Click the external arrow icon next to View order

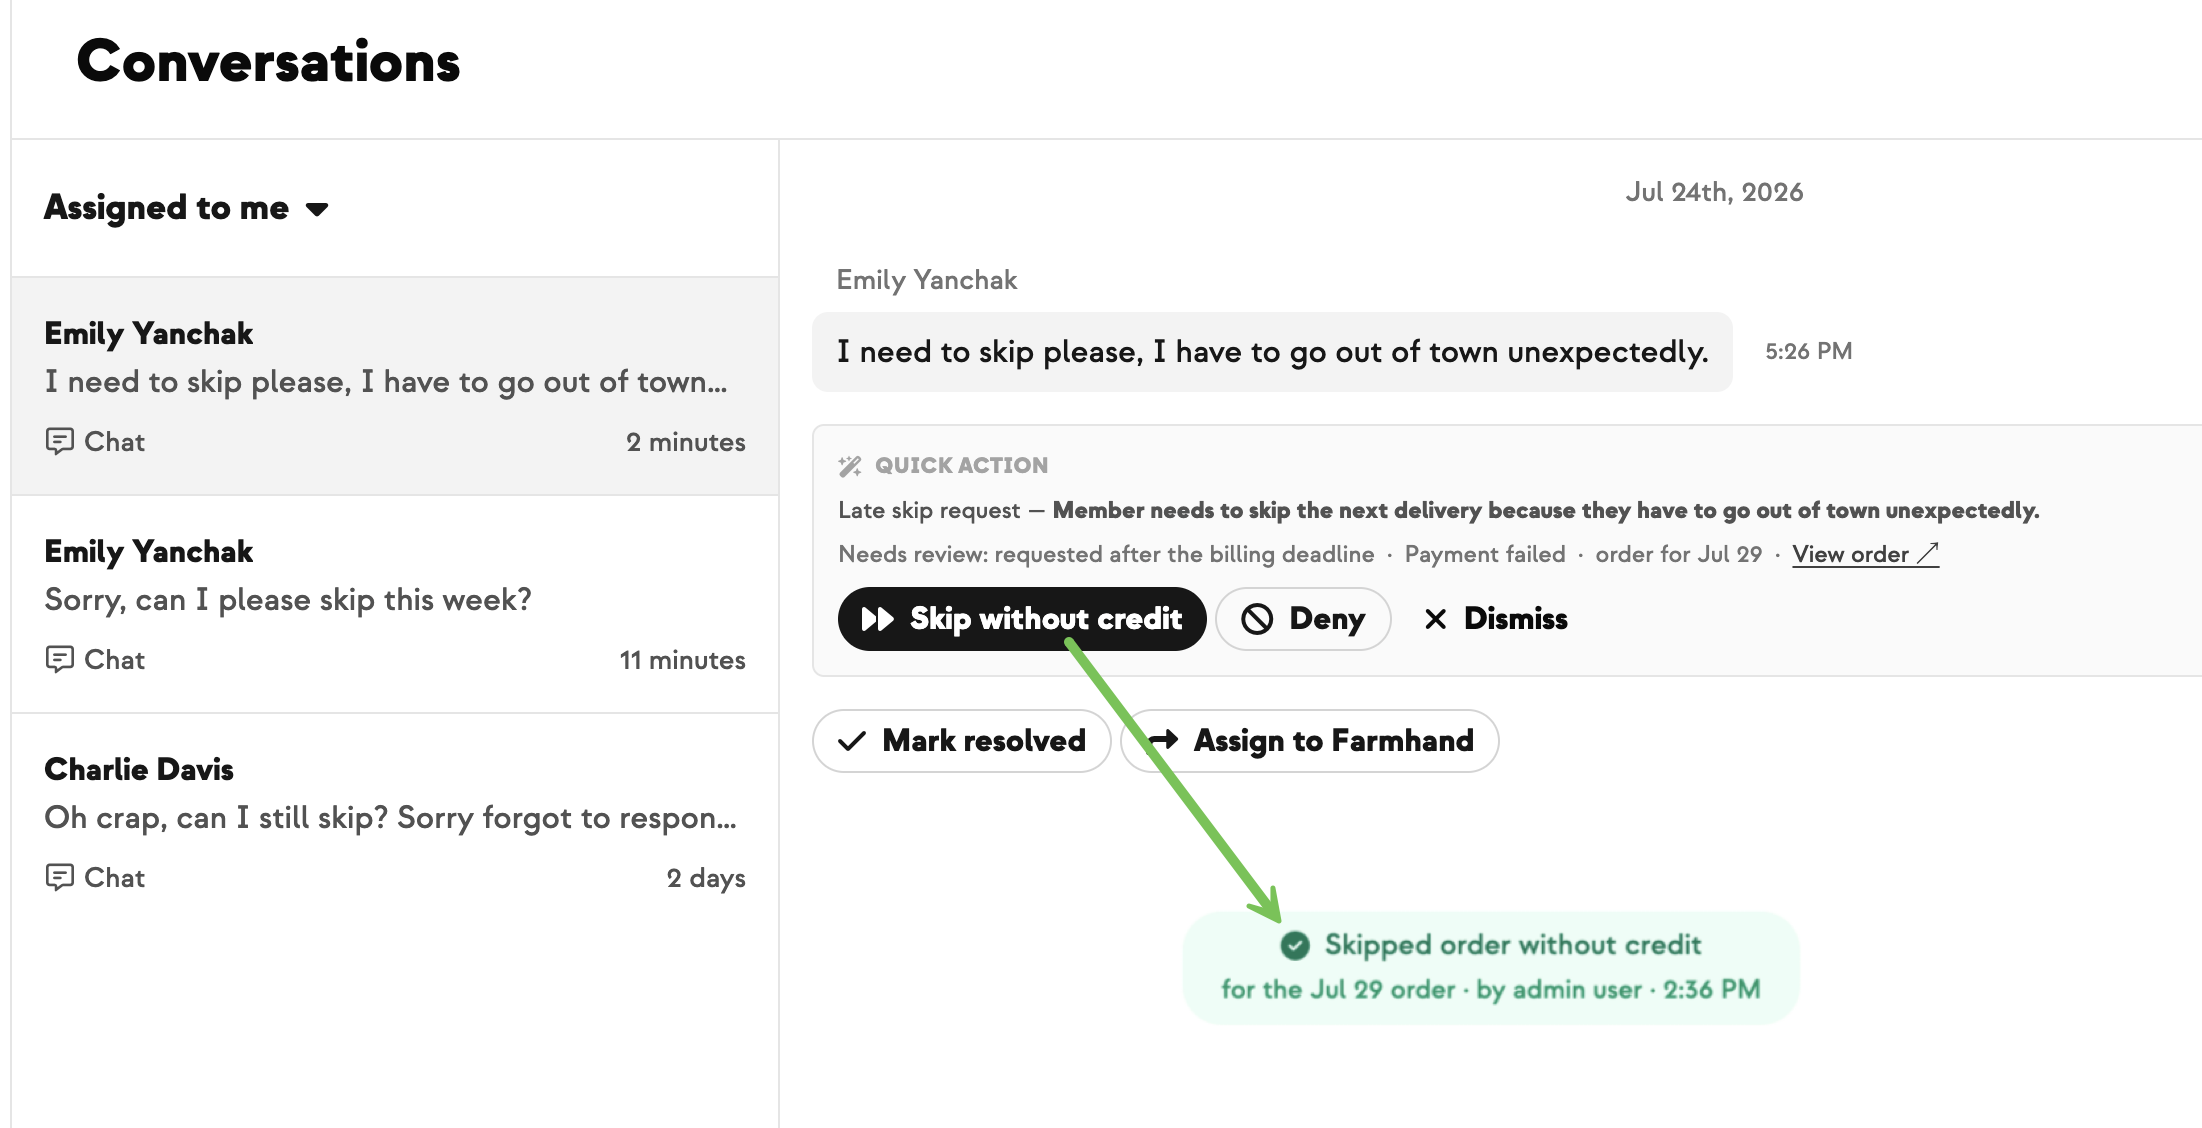1928,553
